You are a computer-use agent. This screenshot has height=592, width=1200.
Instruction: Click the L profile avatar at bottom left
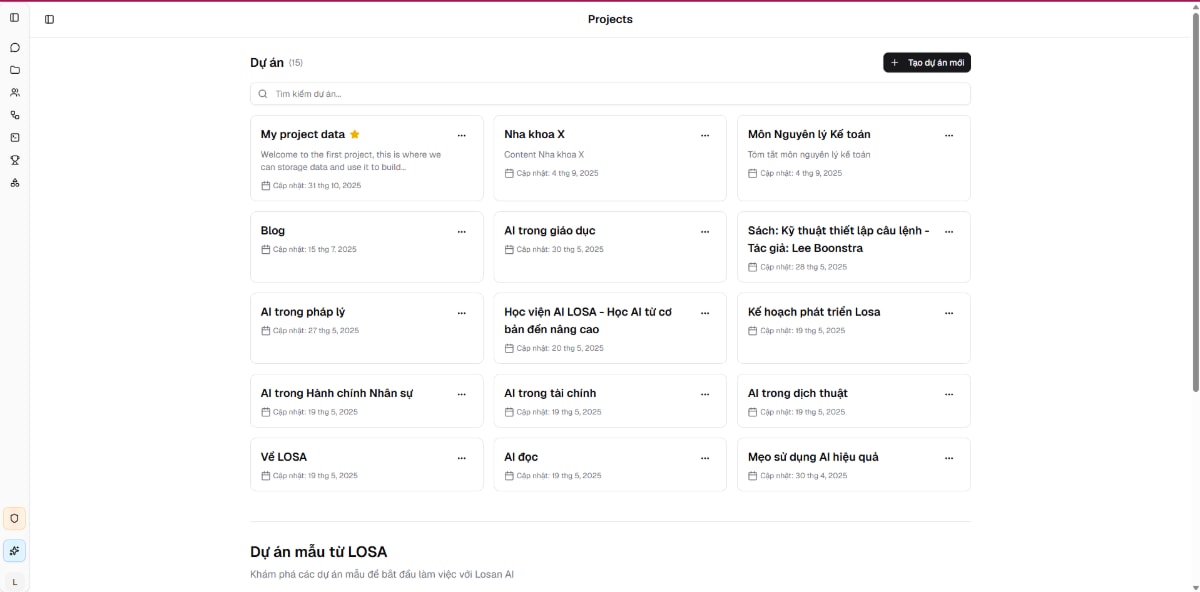coord(14,581)
